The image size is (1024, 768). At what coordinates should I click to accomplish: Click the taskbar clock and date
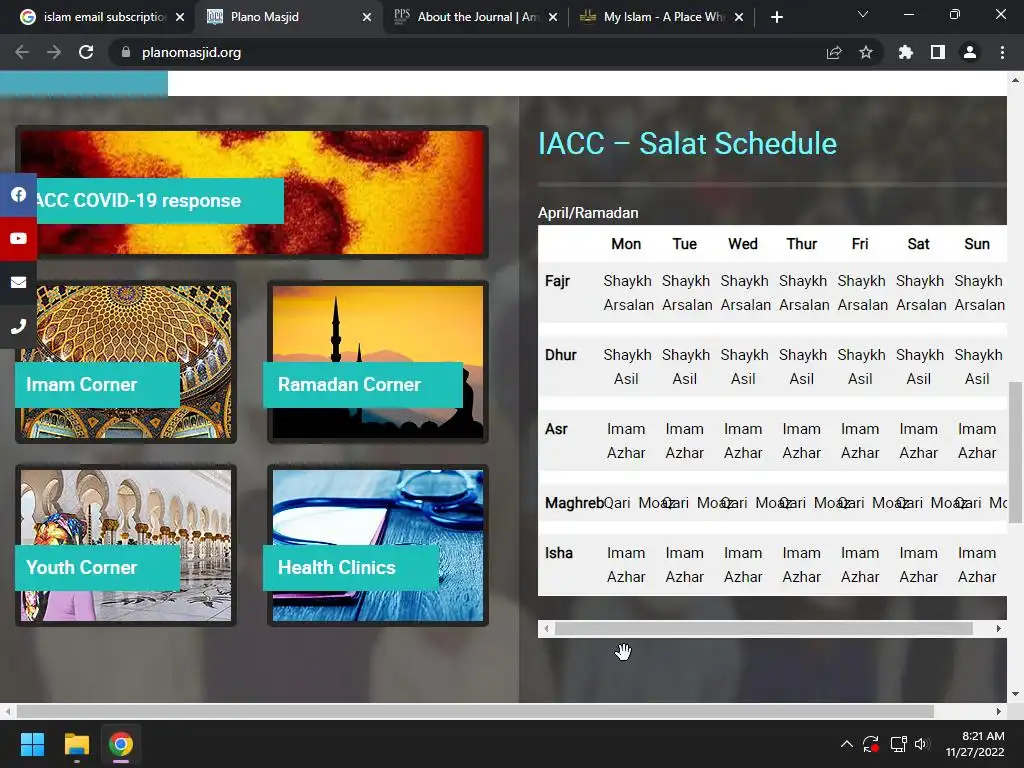tap(975, 744)
